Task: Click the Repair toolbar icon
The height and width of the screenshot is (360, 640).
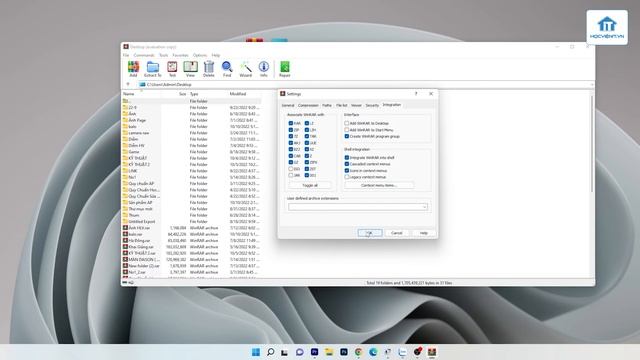Action: [284, 69]
